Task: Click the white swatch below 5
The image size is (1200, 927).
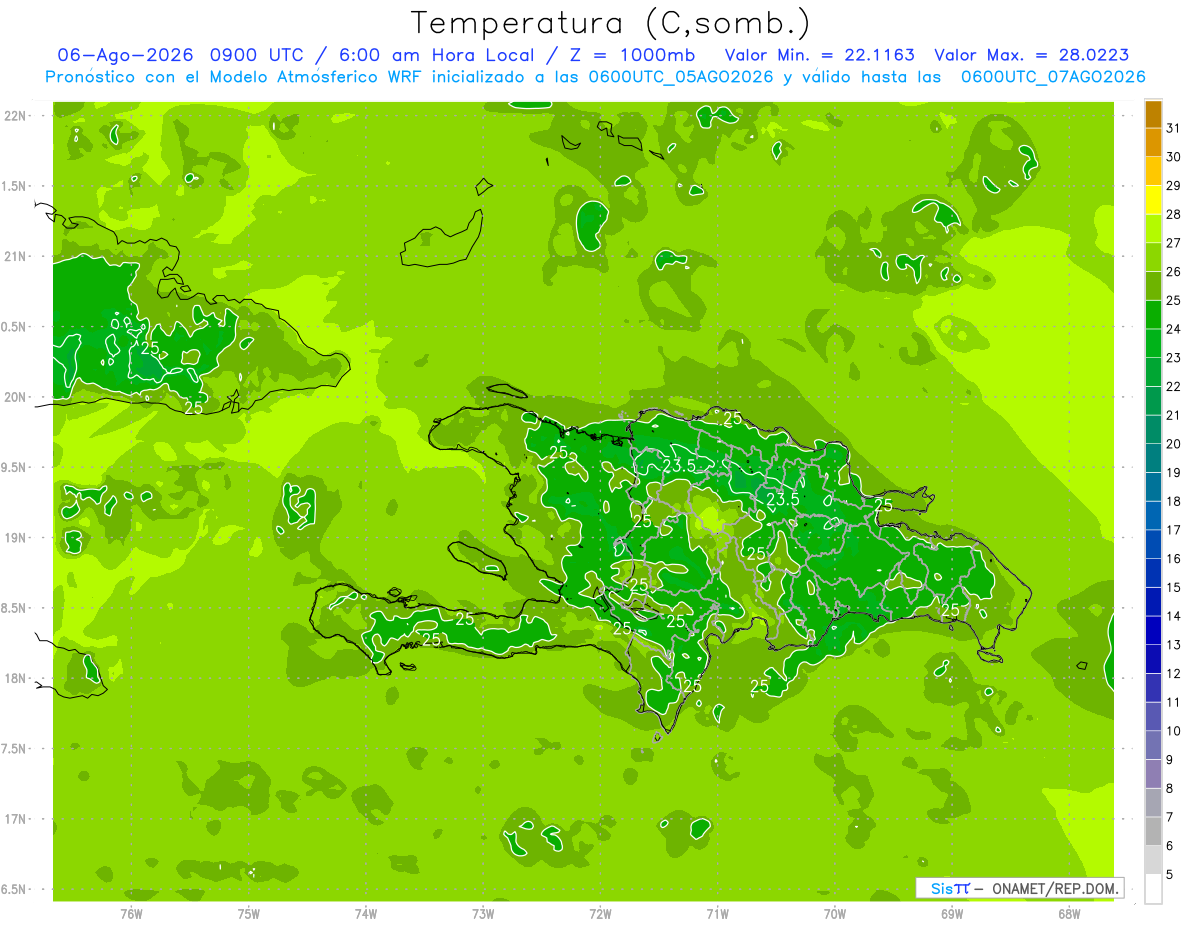Action: (1153, 889)
